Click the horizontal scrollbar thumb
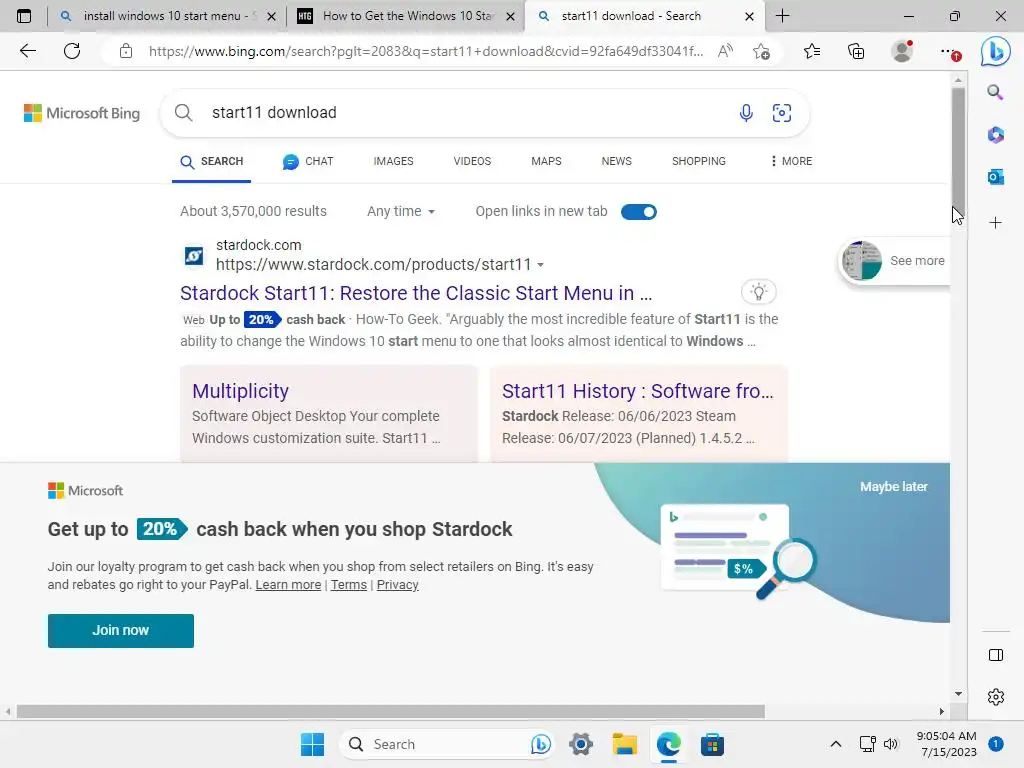The image size is (1024, 768). 391,711
